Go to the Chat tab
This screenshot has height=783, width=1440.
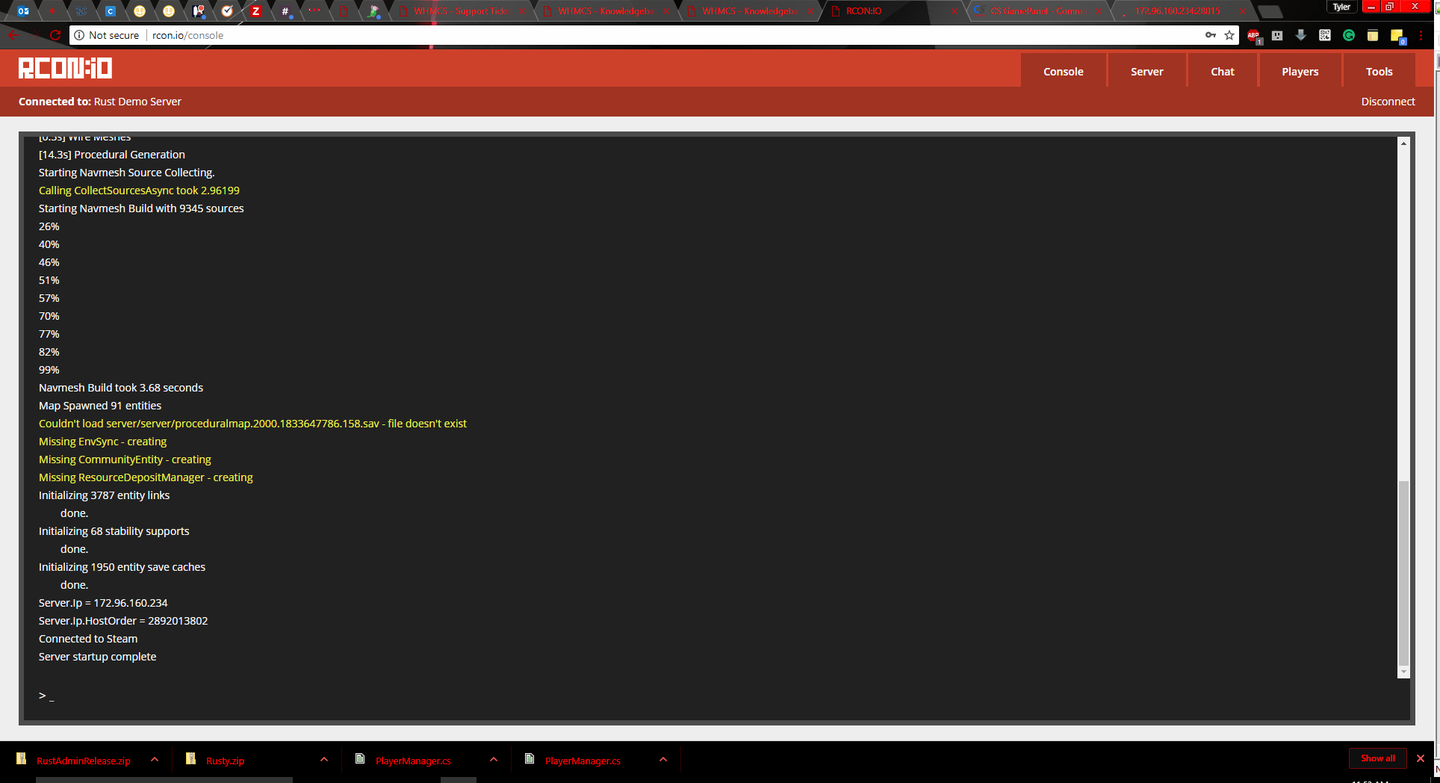(1222, 71)
